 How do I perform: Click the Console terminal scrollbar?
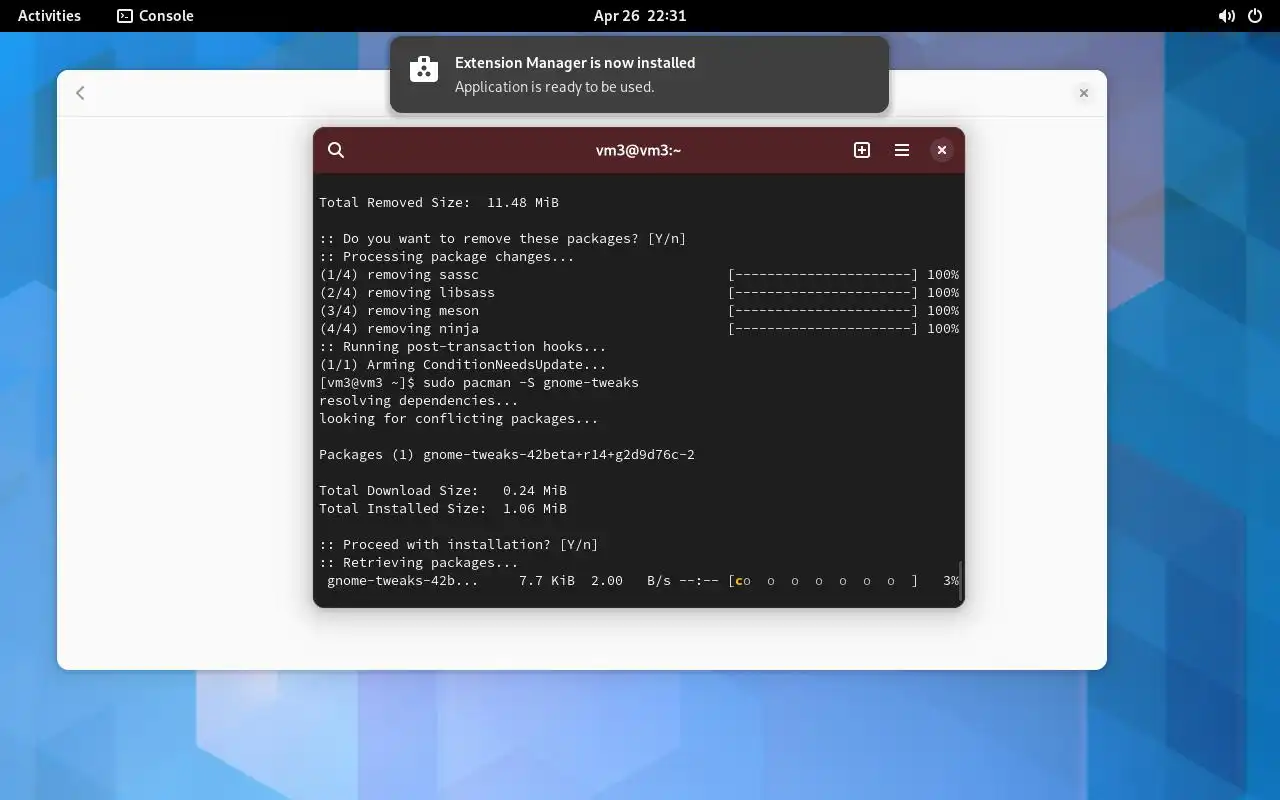961,581
